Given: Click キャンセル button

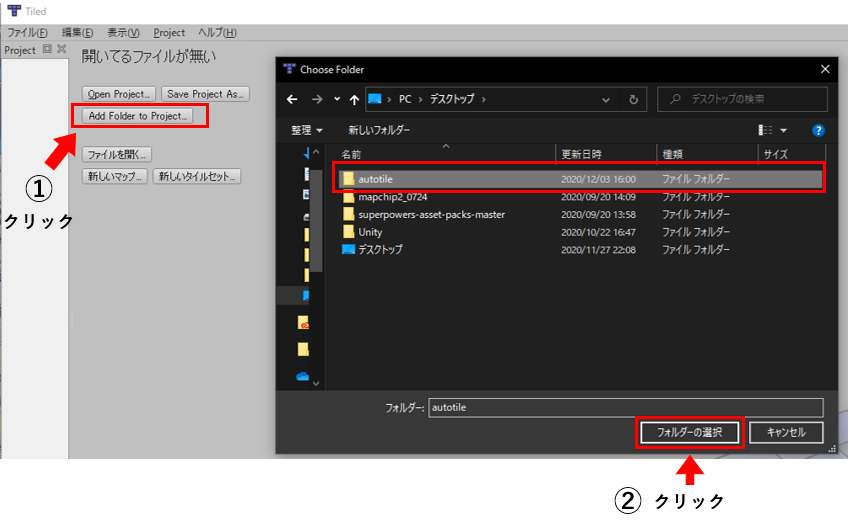Looking at the screenshot, I should click(x=786, y=432).
